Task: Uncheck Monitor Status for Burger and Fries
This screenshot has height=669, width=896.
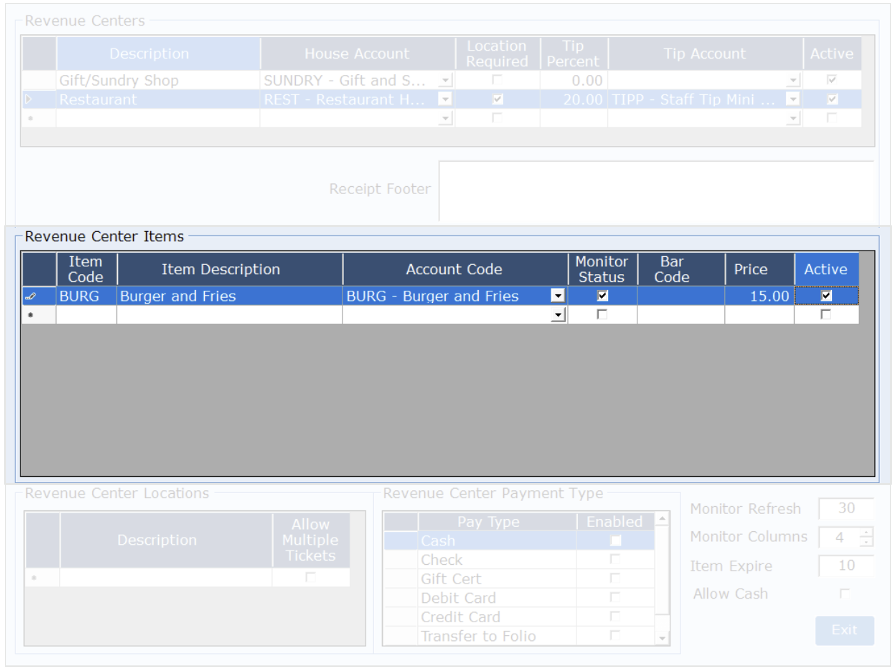Action: coord(602,296)
